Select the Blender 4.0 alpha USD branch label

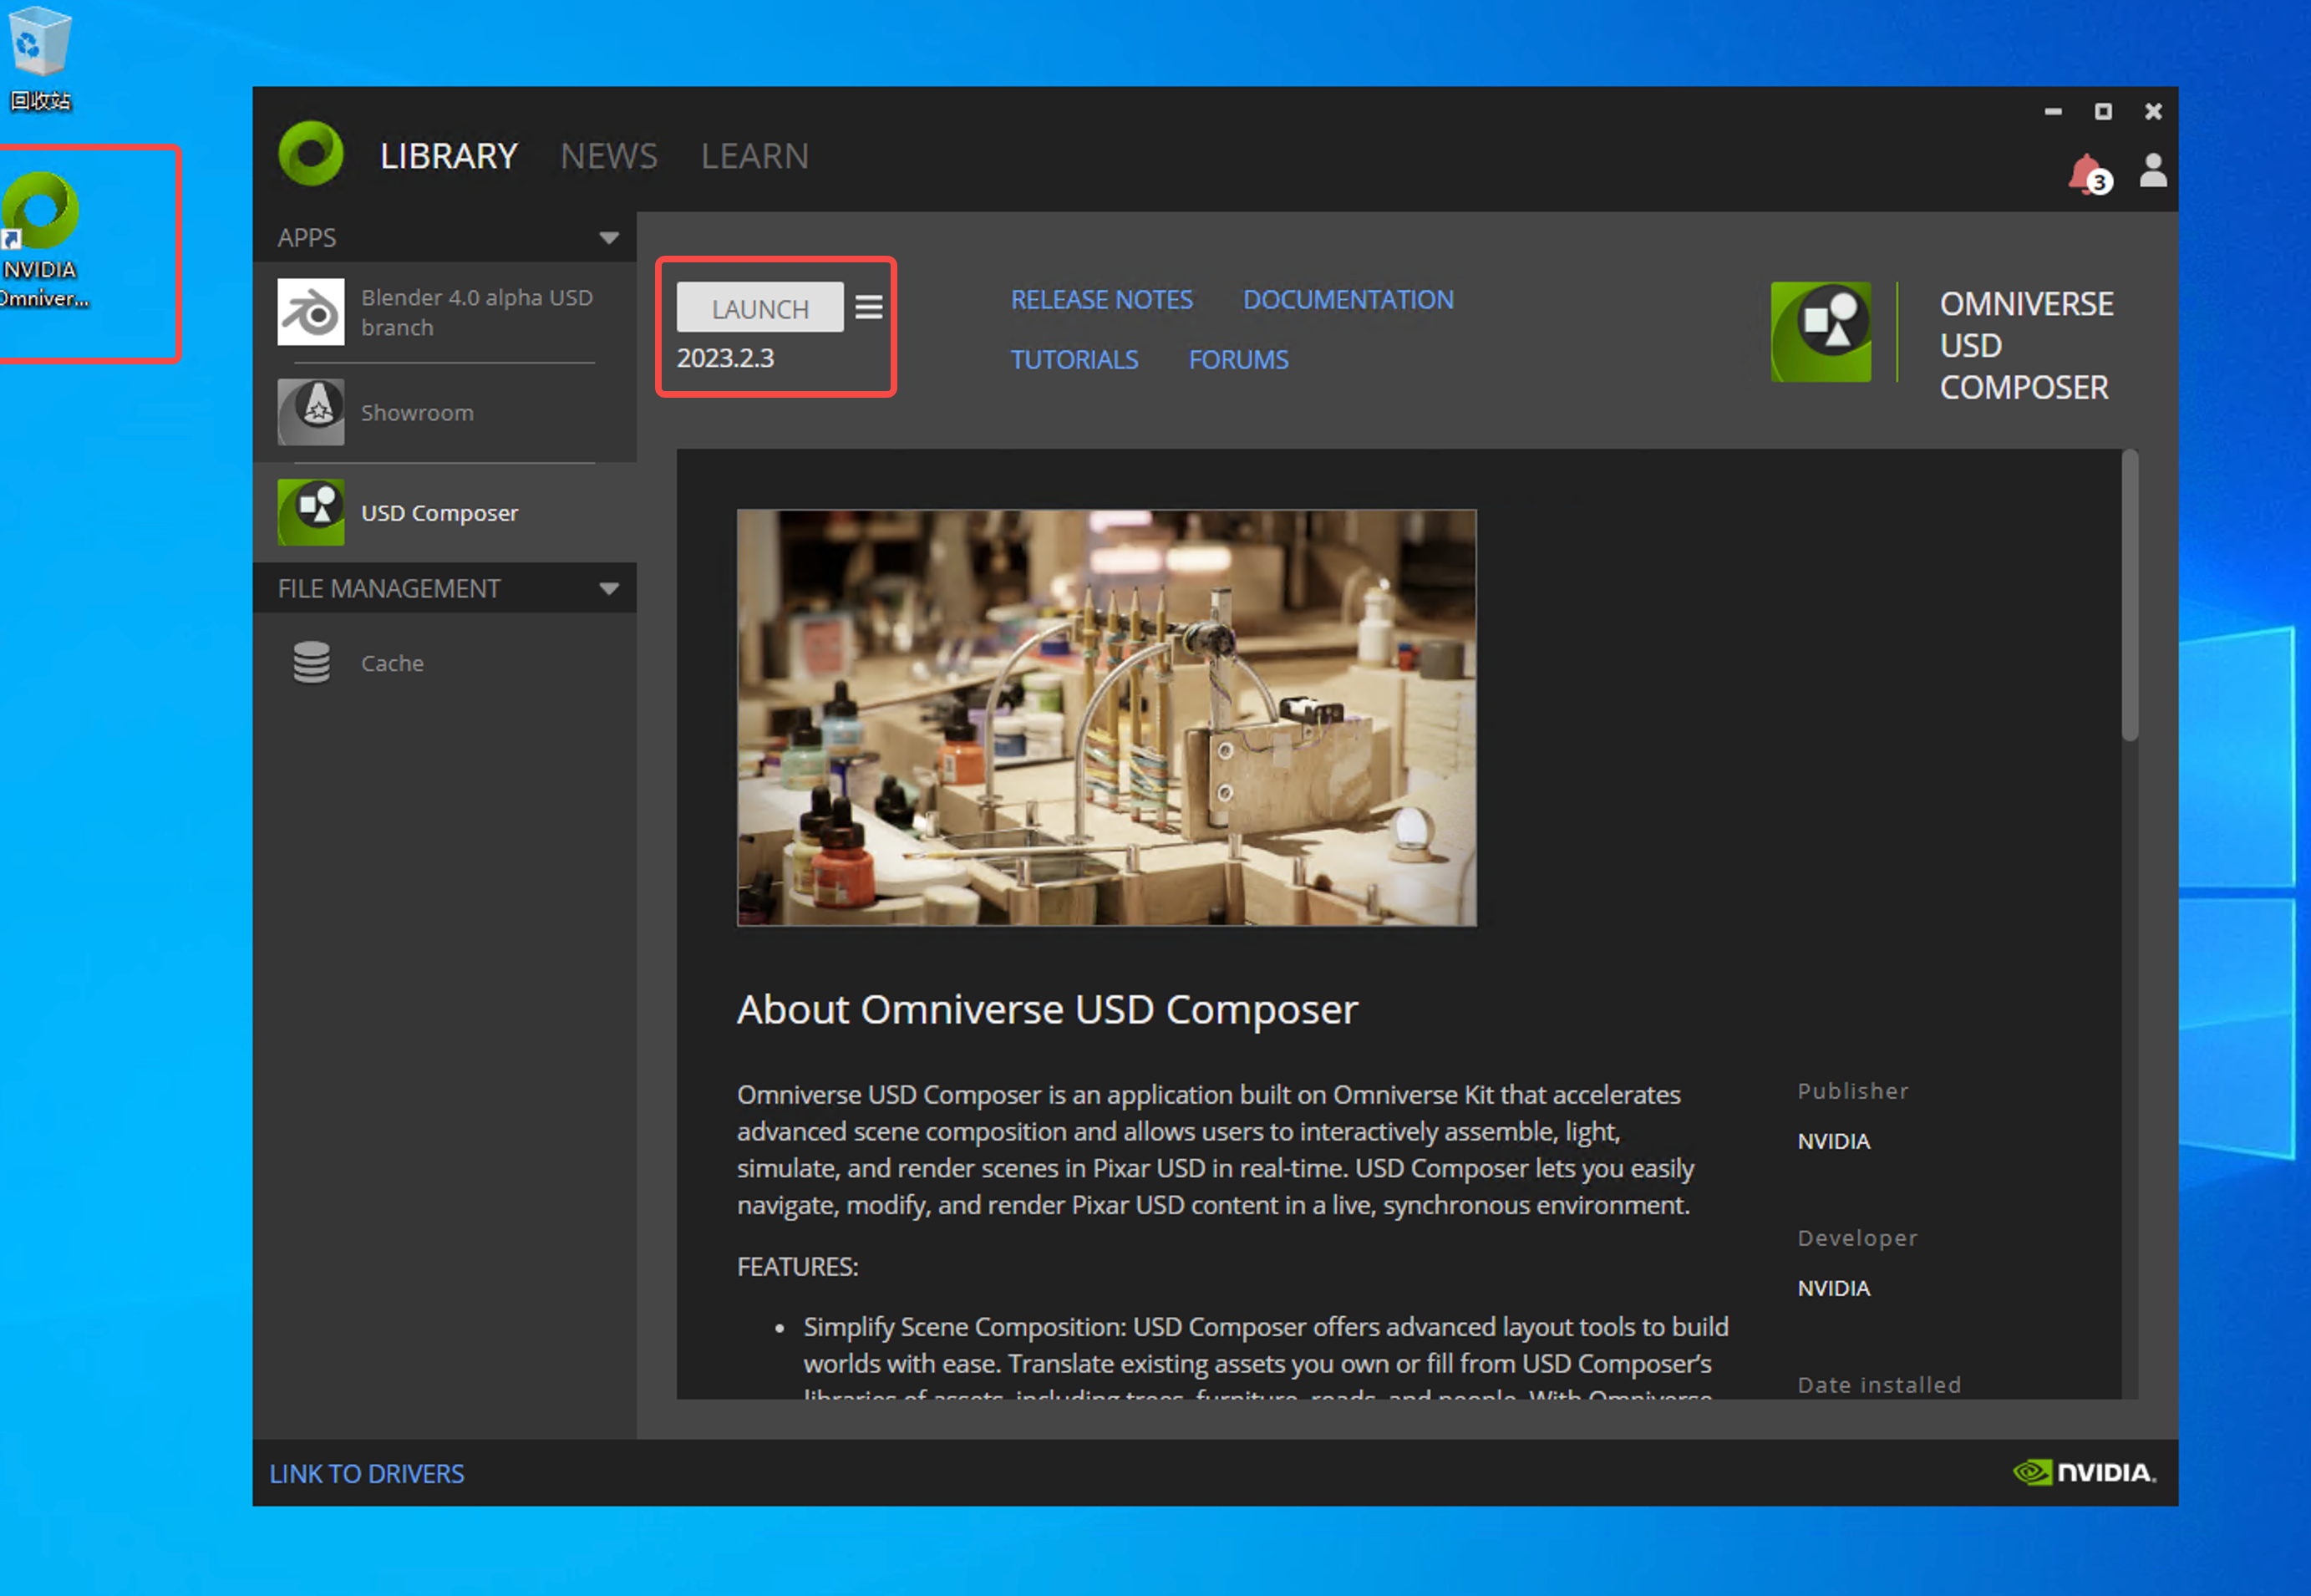tap(477, 312)
